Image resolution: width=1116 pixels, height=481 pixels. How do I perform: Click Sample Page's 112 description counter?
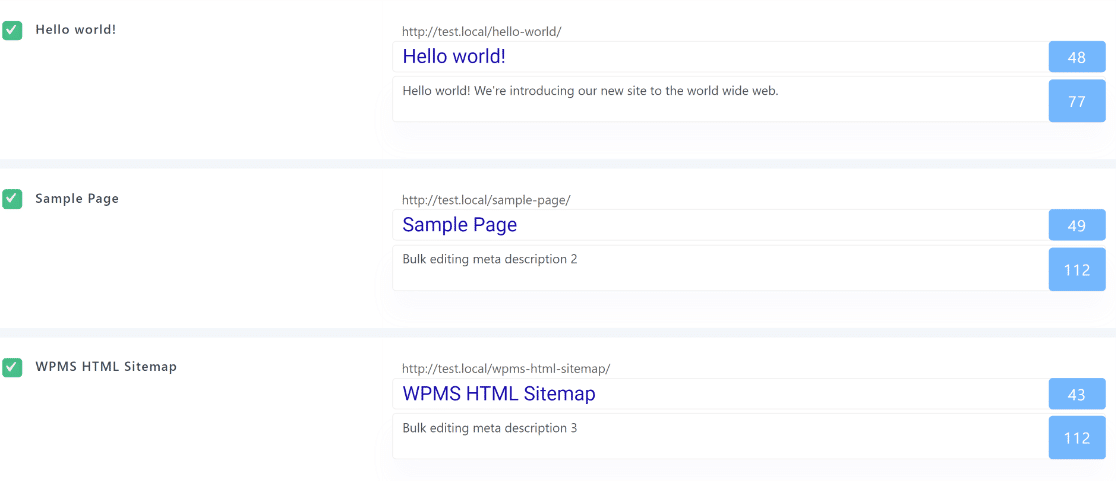pyautogui.click(x=1077, y=270)
